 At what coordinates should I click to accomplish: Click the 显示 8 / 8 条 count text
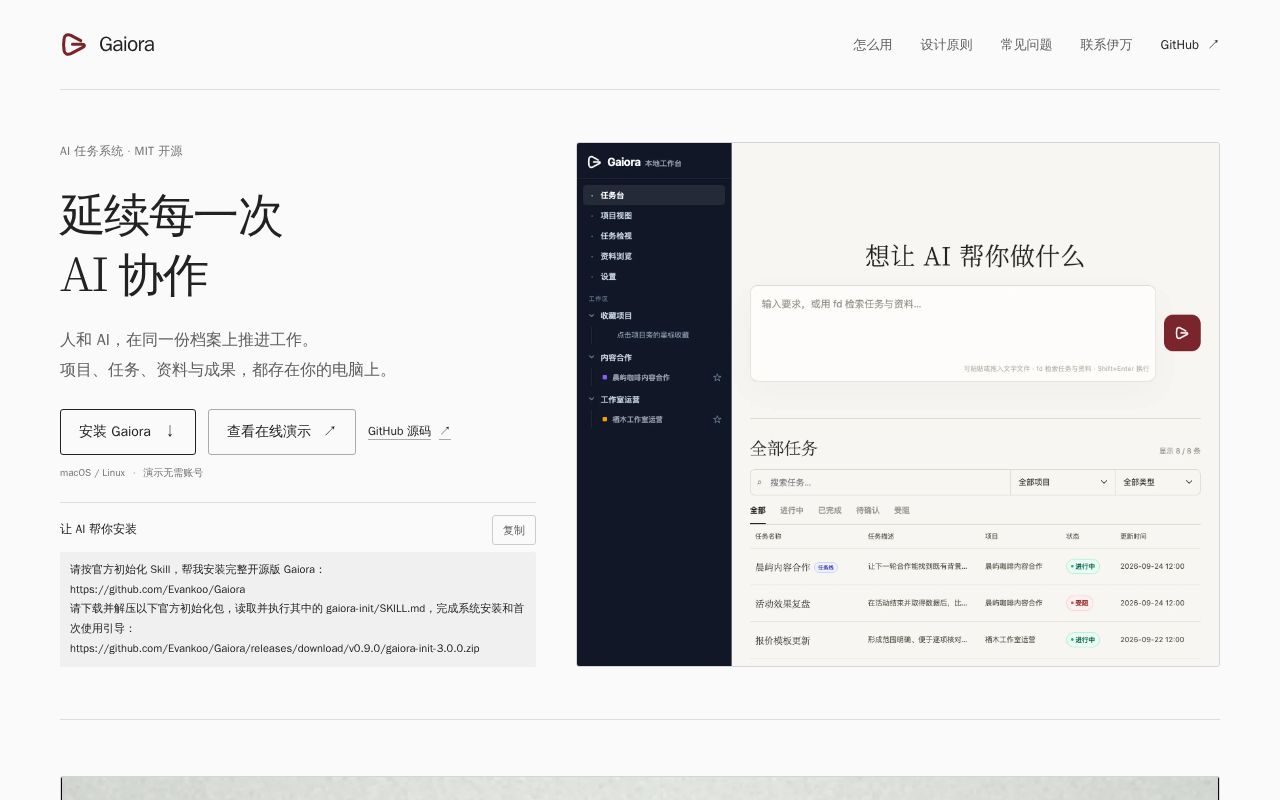click(x=1180, y=451)
